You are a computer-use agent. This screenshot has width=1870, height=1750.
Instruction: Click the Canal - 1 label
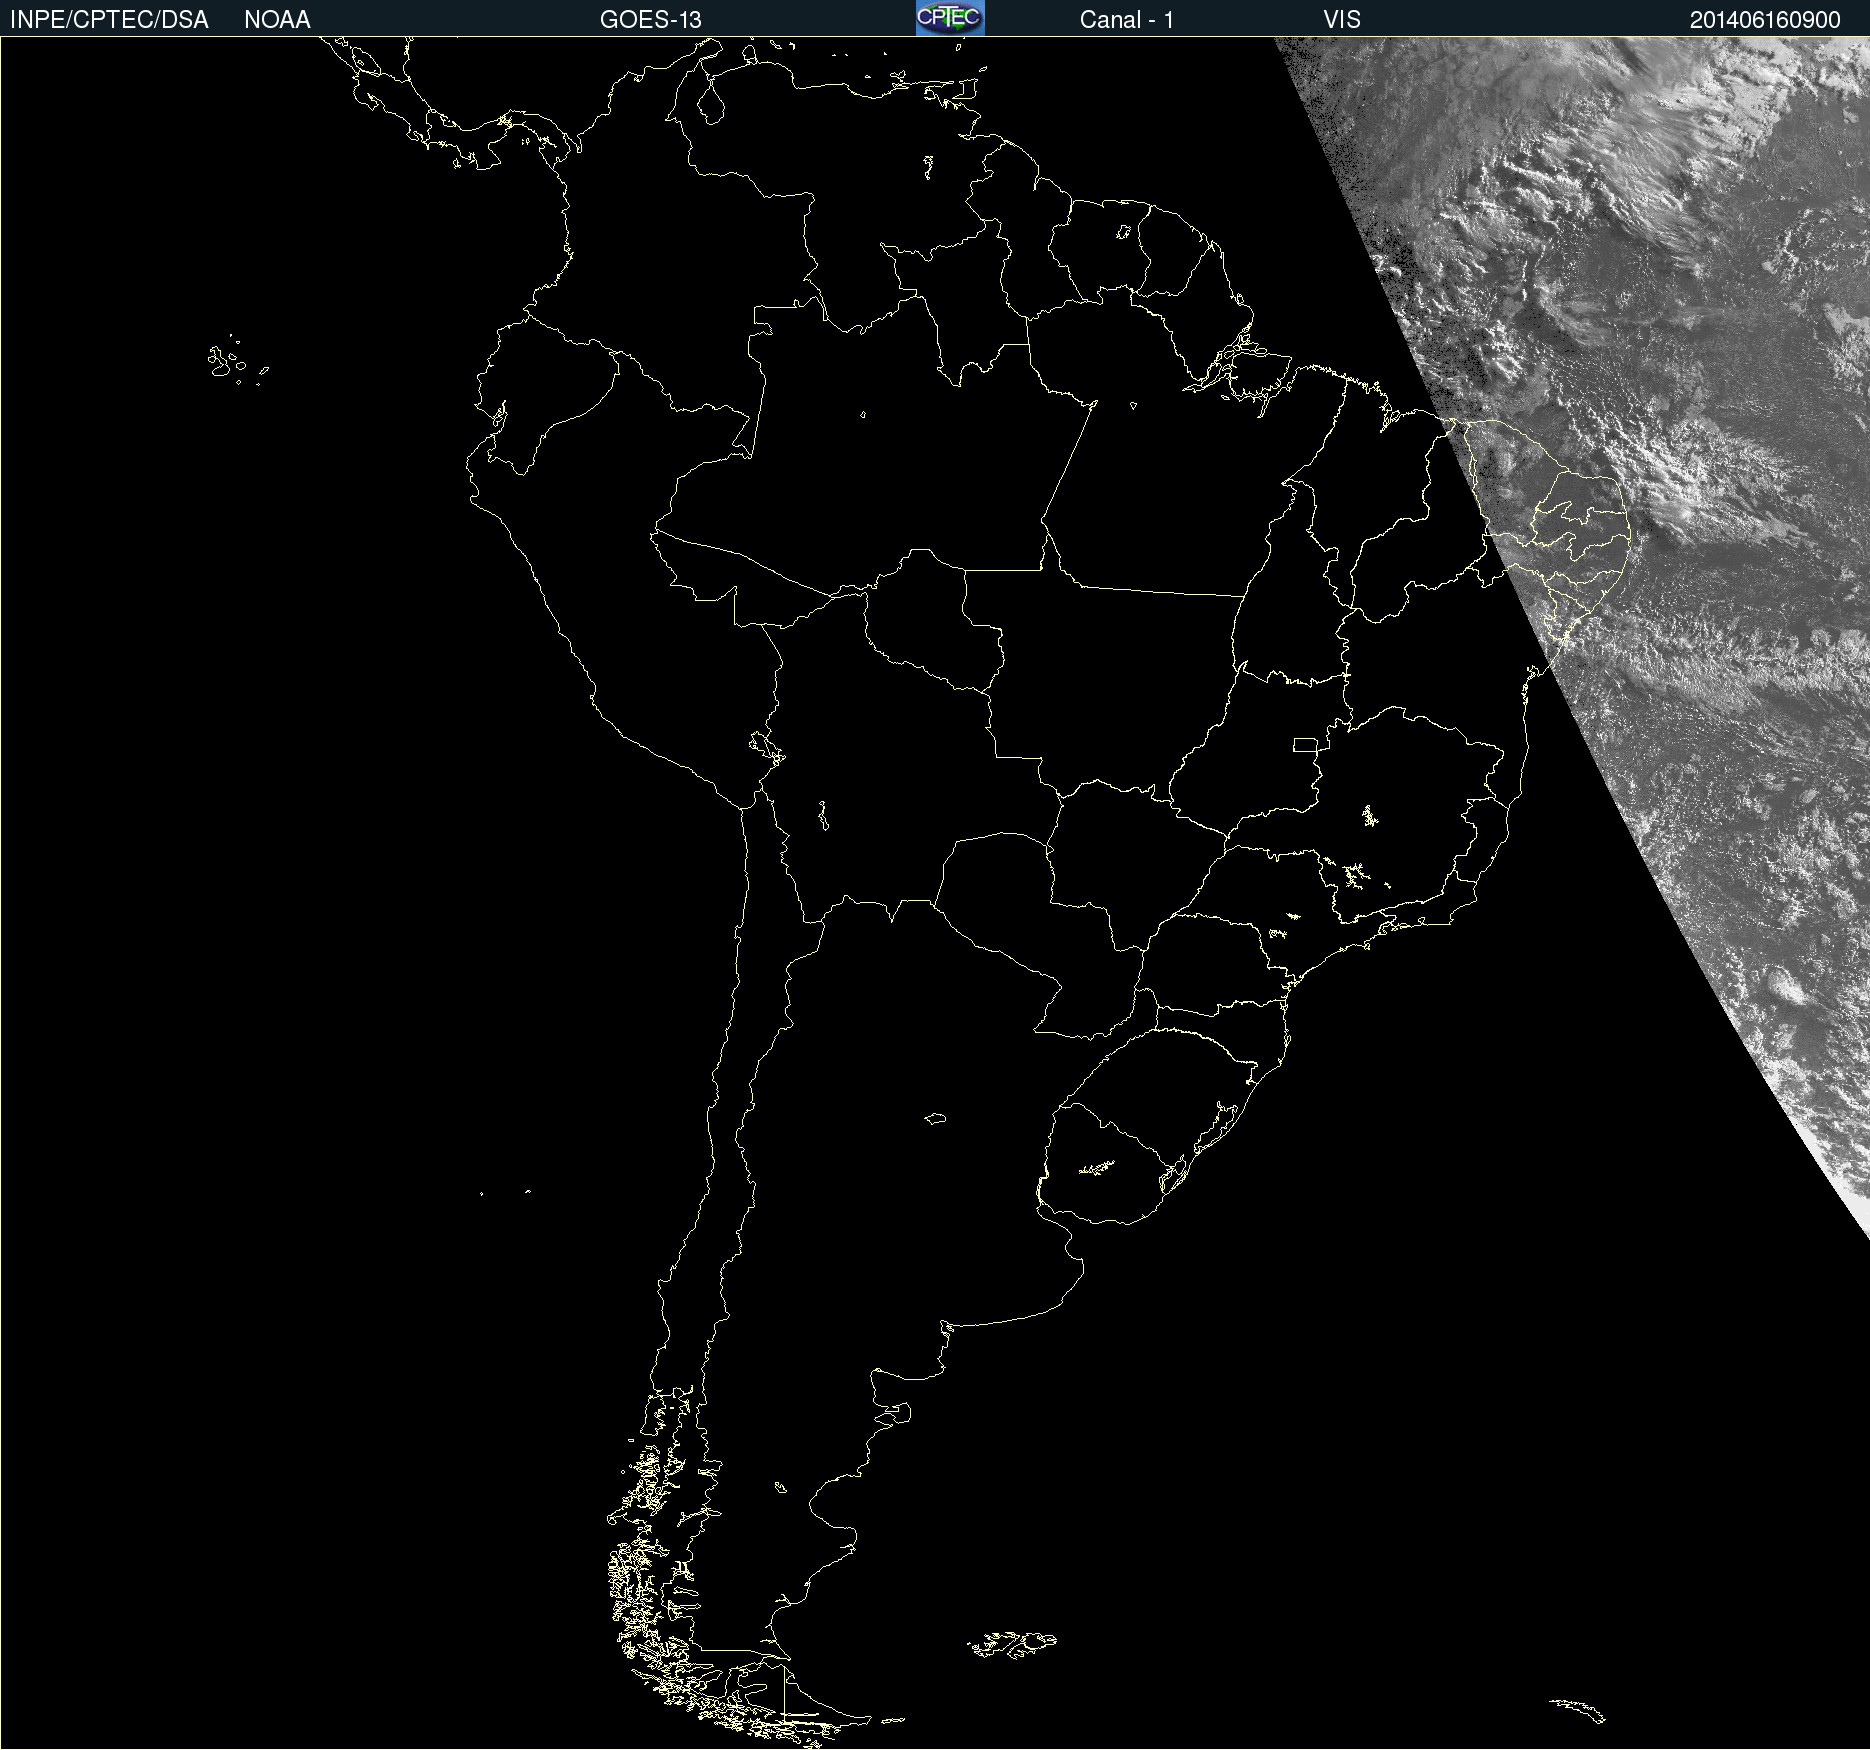click(x=1127, y=20)
